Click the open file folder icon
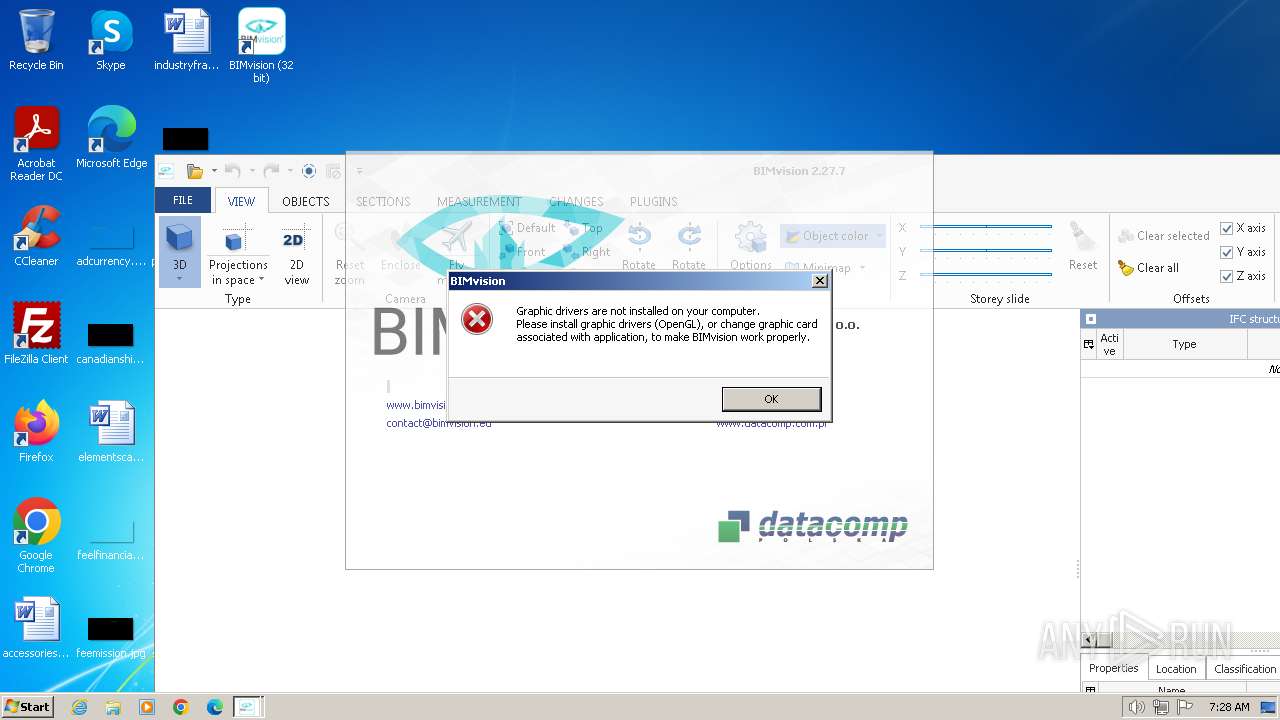This screenshot has height=720, width=1280. 195,171
